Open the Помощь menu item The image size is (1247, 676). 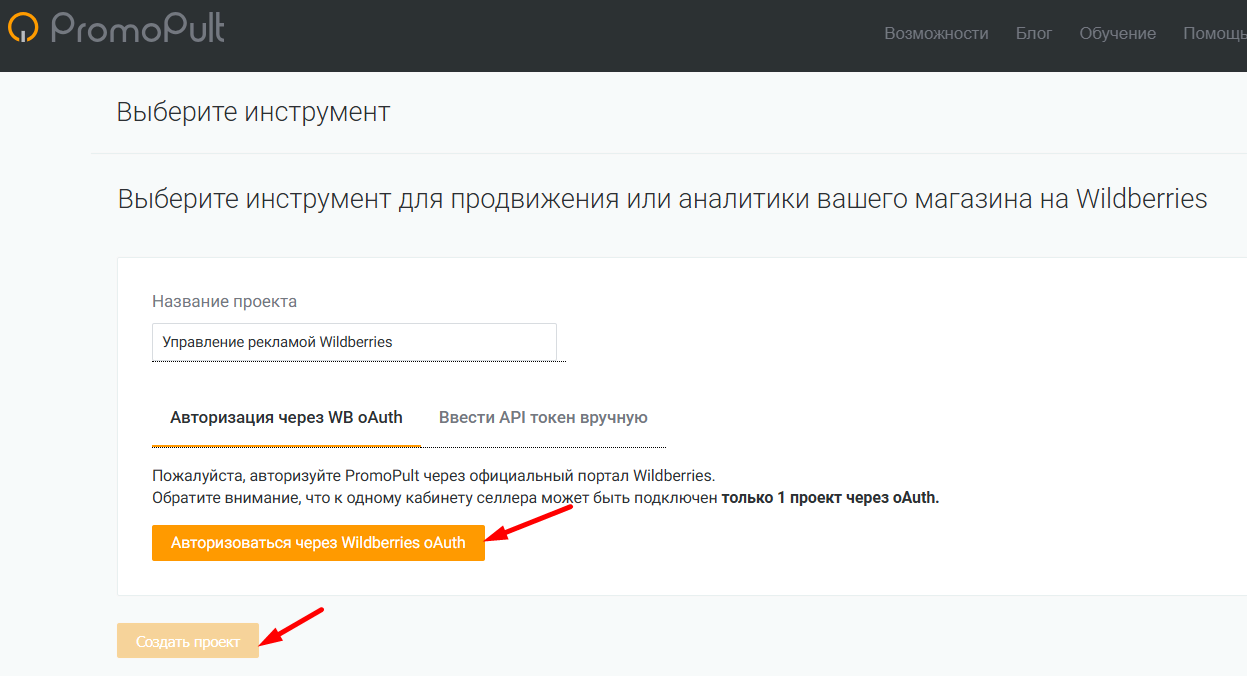coord(1214,33)
